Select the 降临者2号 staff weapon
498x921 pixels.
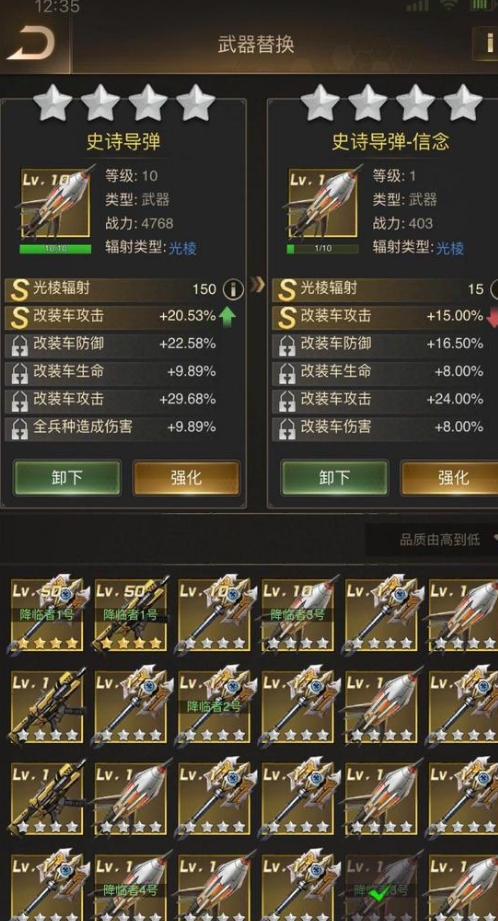[214, 707]
